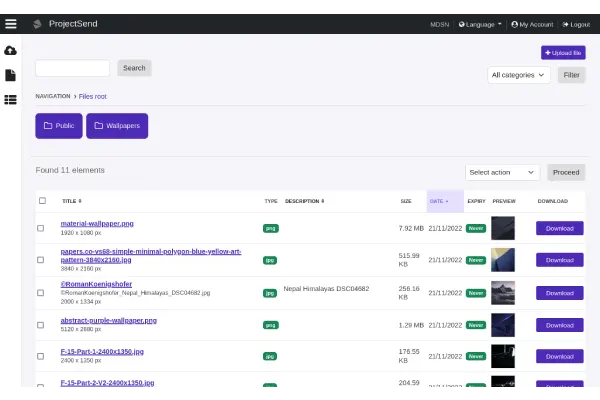The image size is (600, 400).
Task: Click the Upload file button
Action: click(563, 52)
